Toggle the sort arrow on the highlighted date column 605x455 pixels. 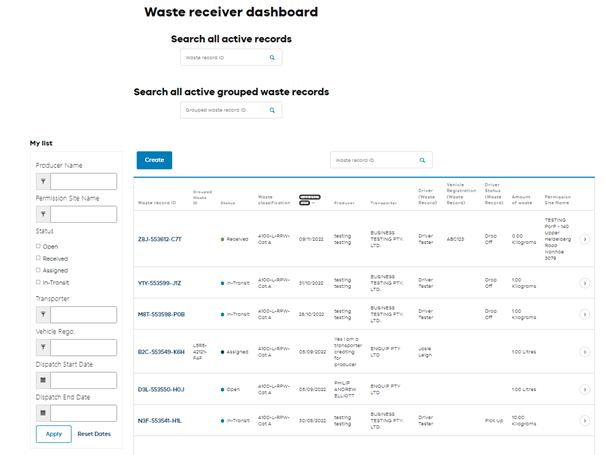(x=314, y=203)
